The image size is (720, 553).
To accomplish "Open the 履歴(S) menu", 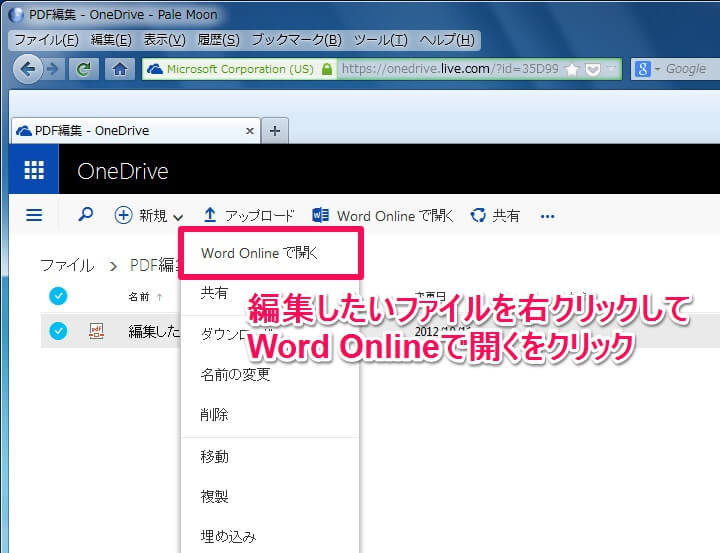I will pos(218,40).
